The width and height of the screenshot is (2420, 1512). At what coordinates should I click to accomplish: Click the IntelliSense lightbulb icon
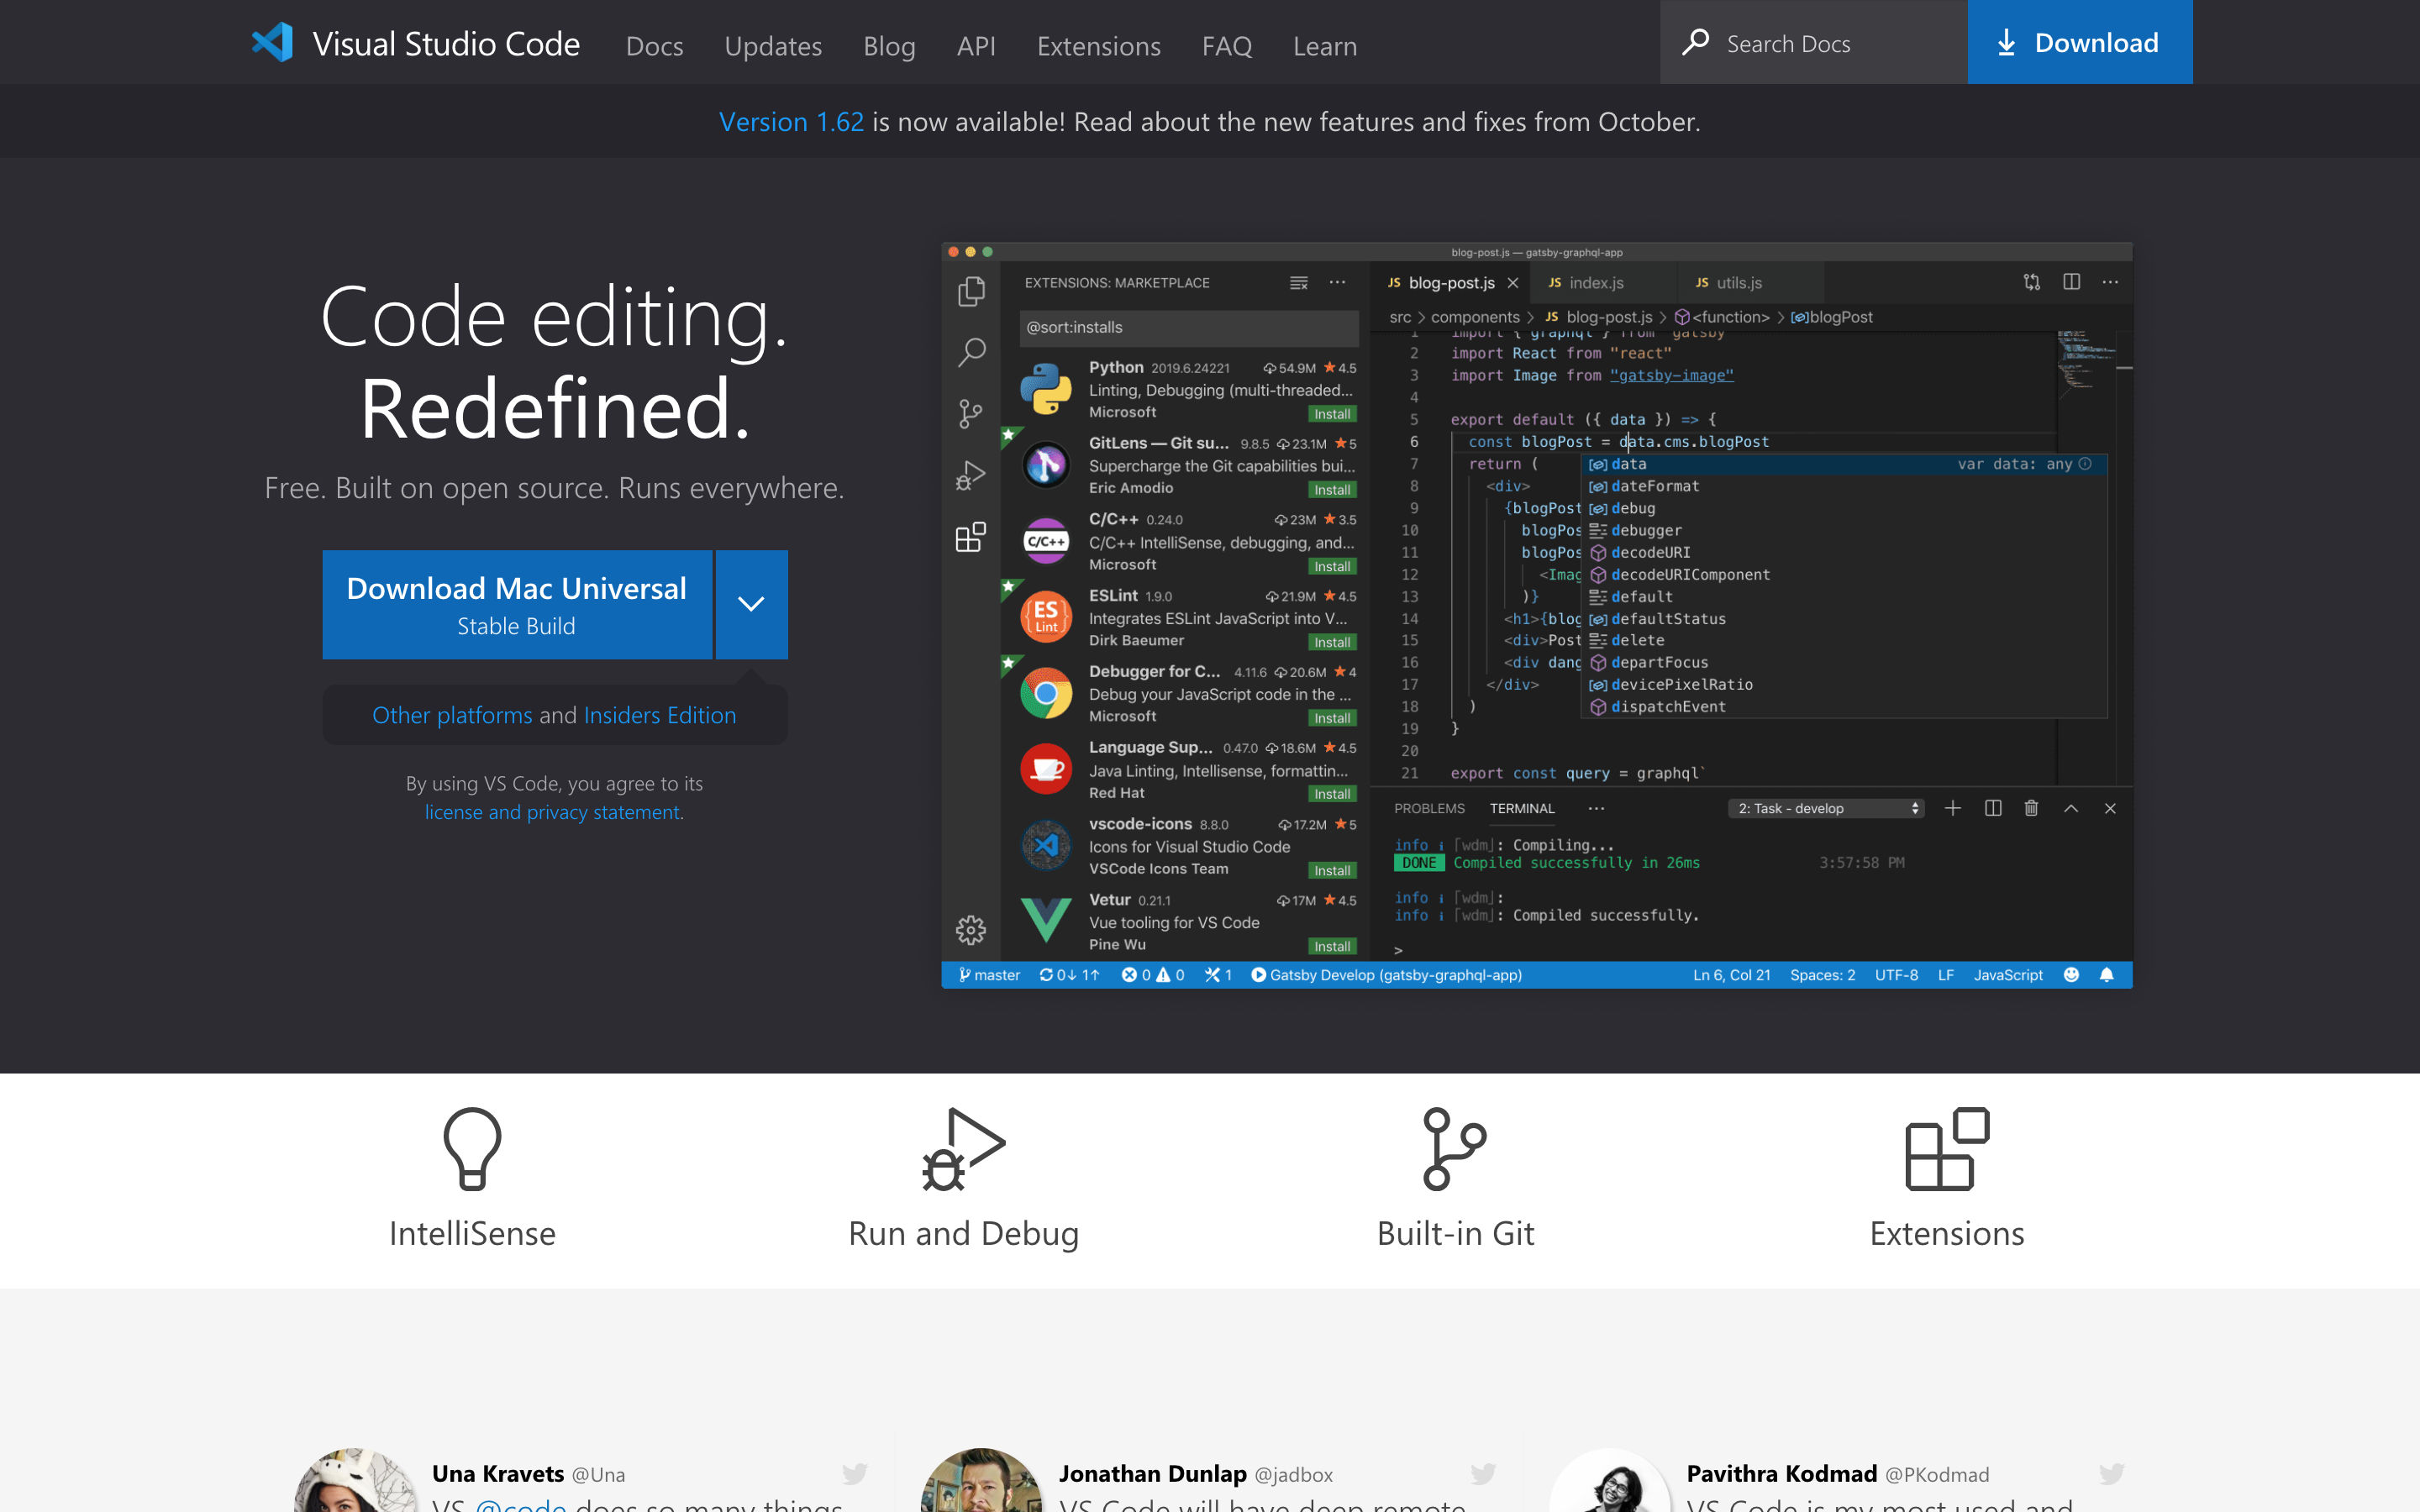coord(472,1148)
